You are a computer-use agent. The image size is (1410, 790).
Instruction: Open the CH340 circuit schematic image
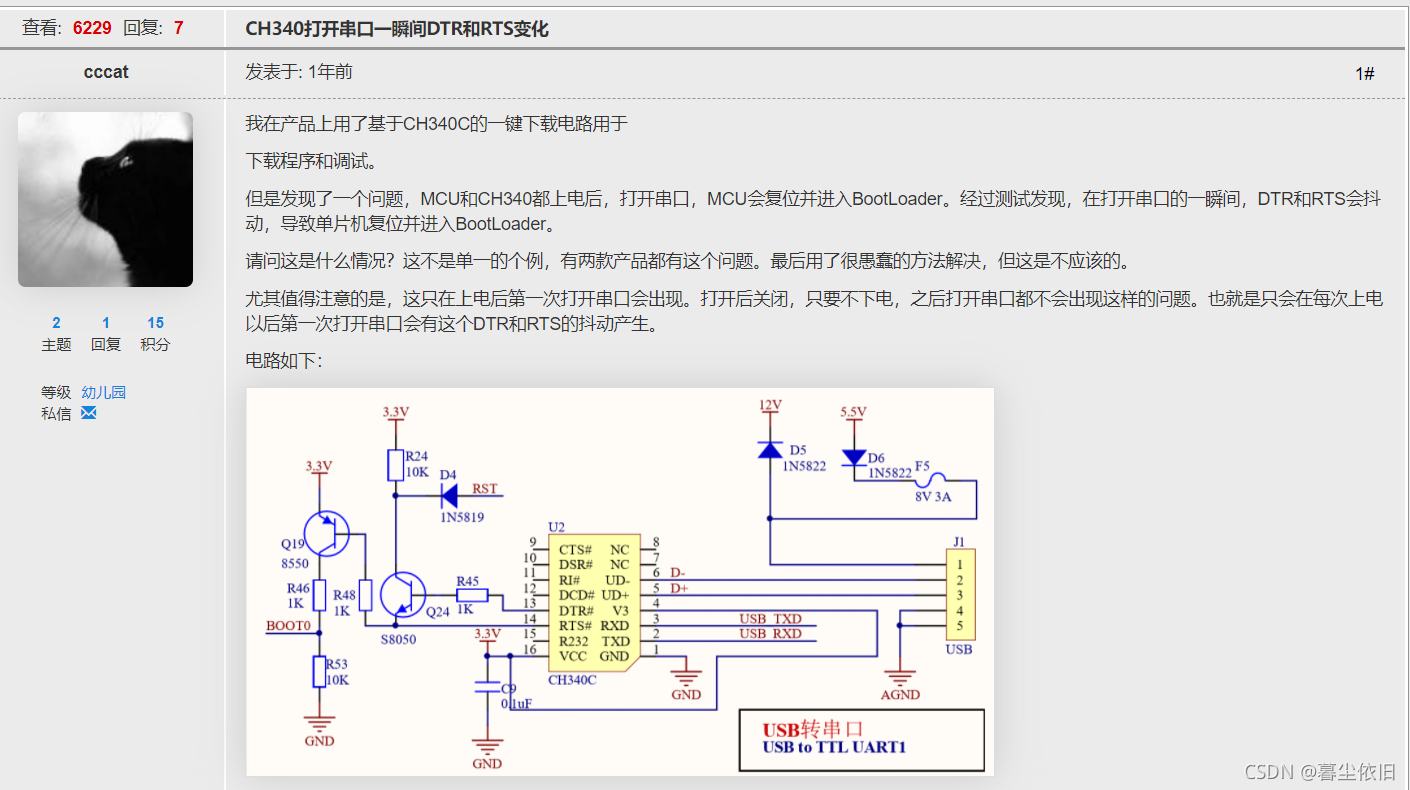(x=620, y=582)
